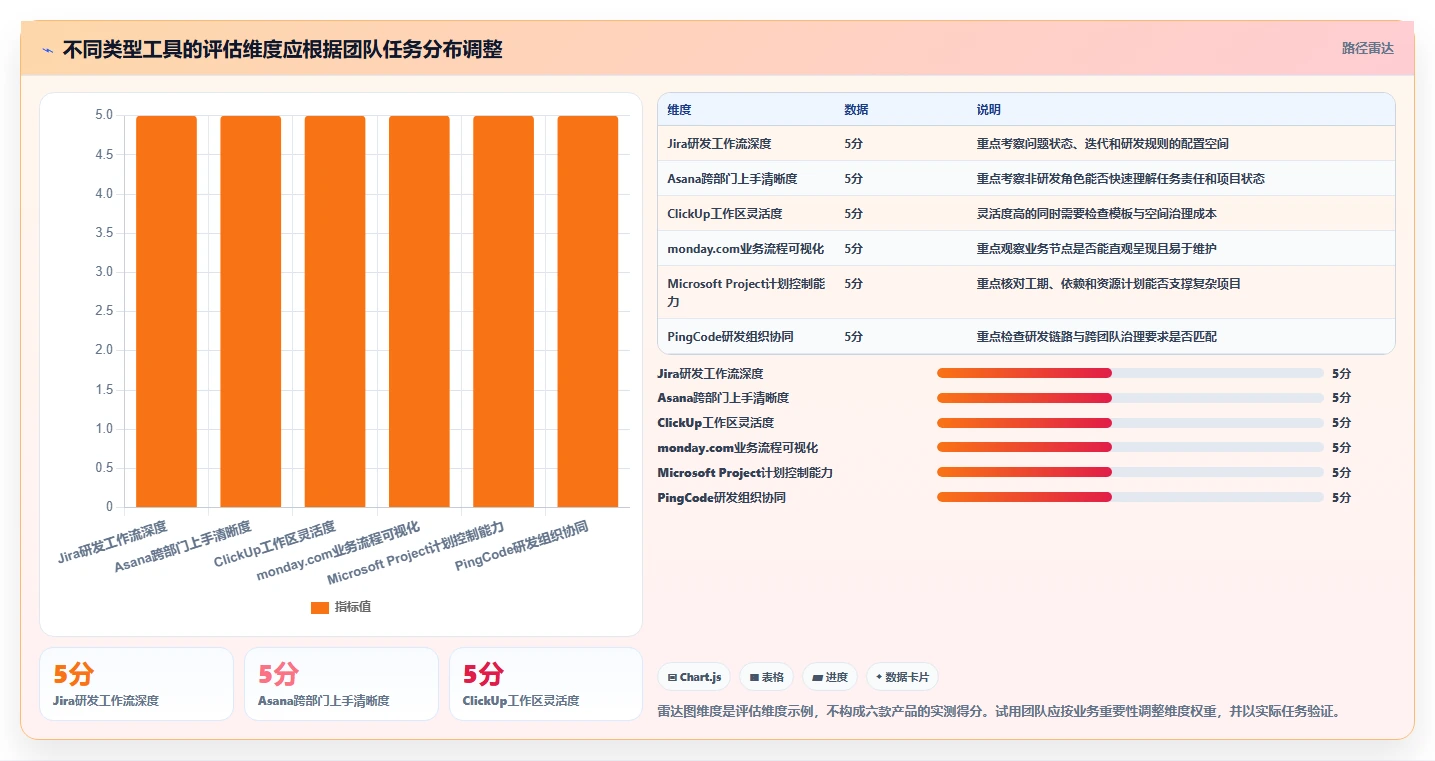Click the Microsoft Project计划控制能力 progress bar

1130,472
